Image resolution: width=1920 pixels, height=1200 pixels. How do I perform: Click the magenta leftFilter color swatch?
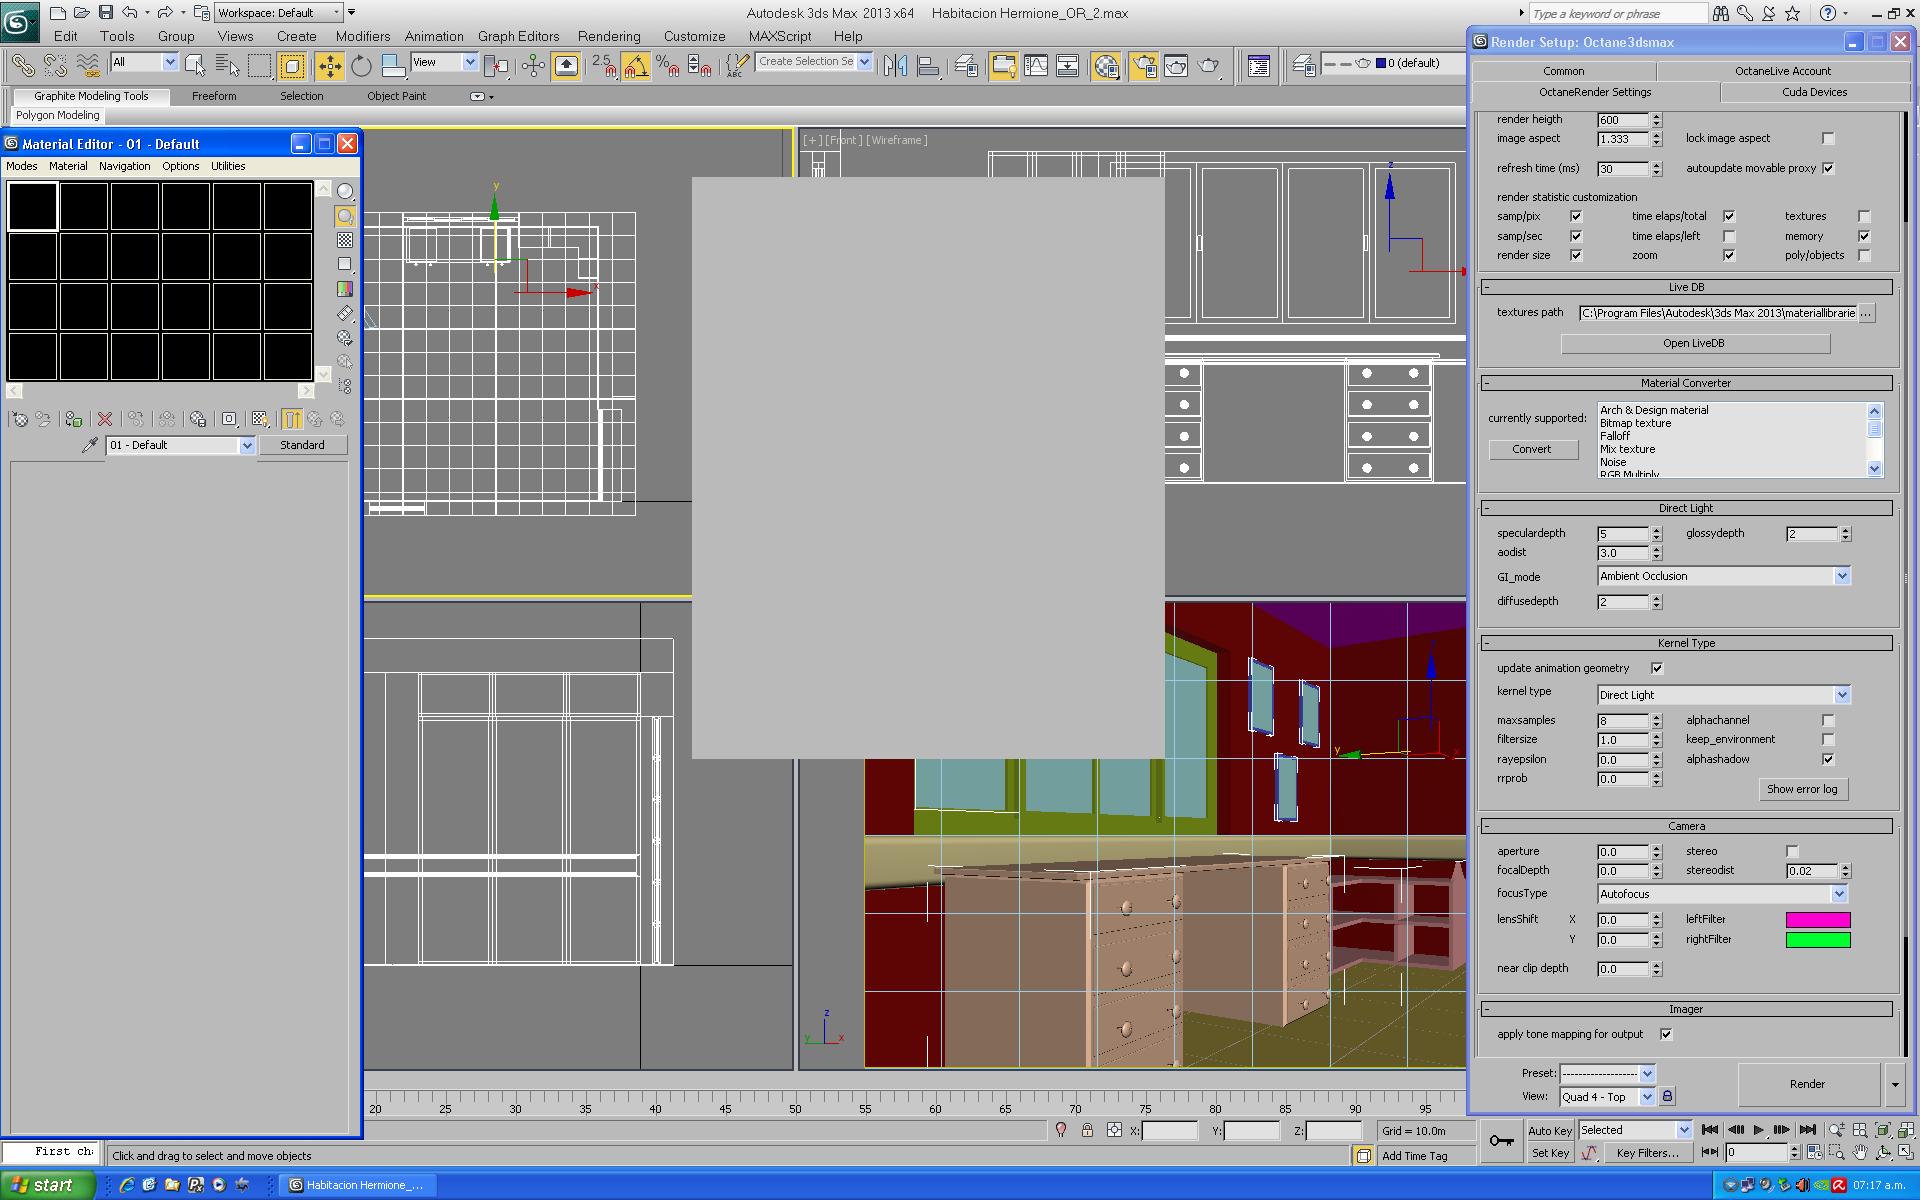[1817, 920]
